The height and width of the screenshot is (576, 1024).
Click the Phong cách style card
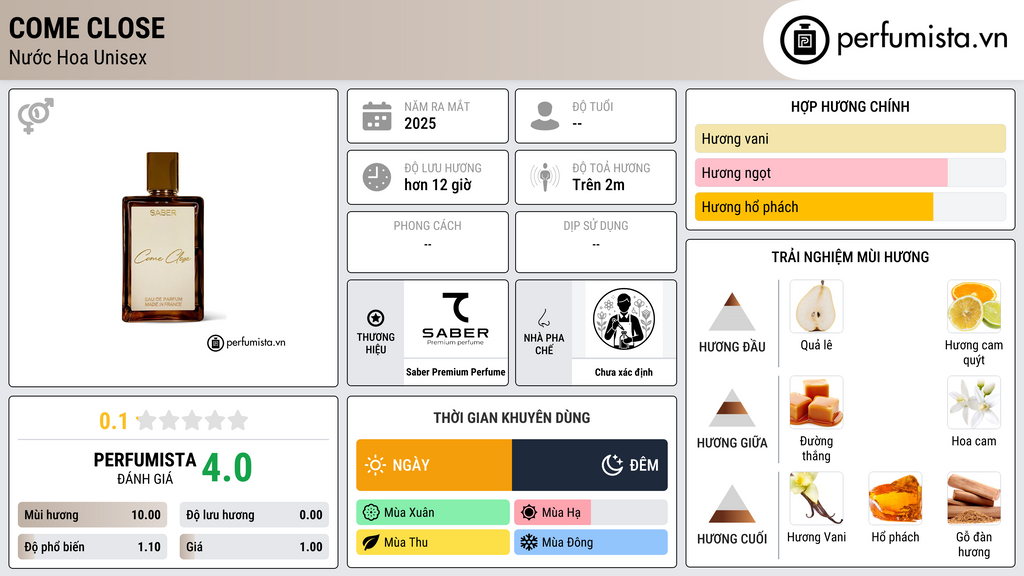pyautogui.click(x=428, y=242)
